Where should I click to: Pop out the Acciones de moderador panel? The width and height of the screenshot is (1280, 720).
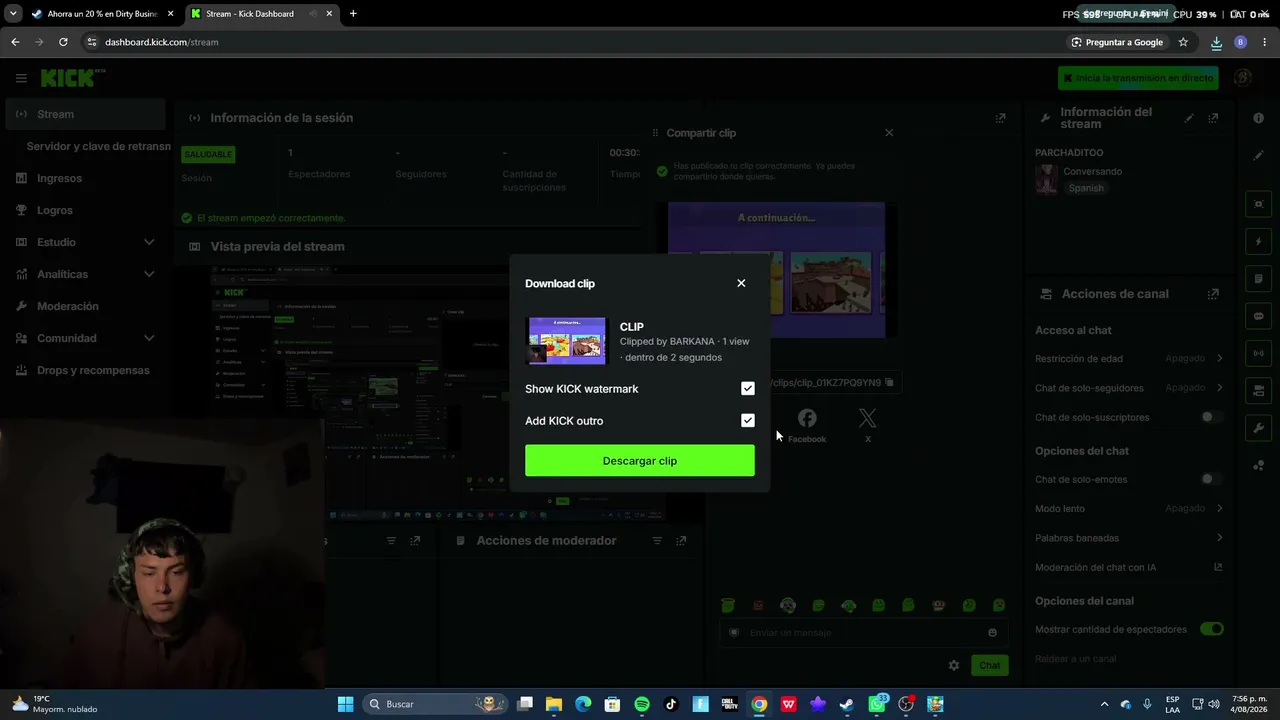coord(681,541)
